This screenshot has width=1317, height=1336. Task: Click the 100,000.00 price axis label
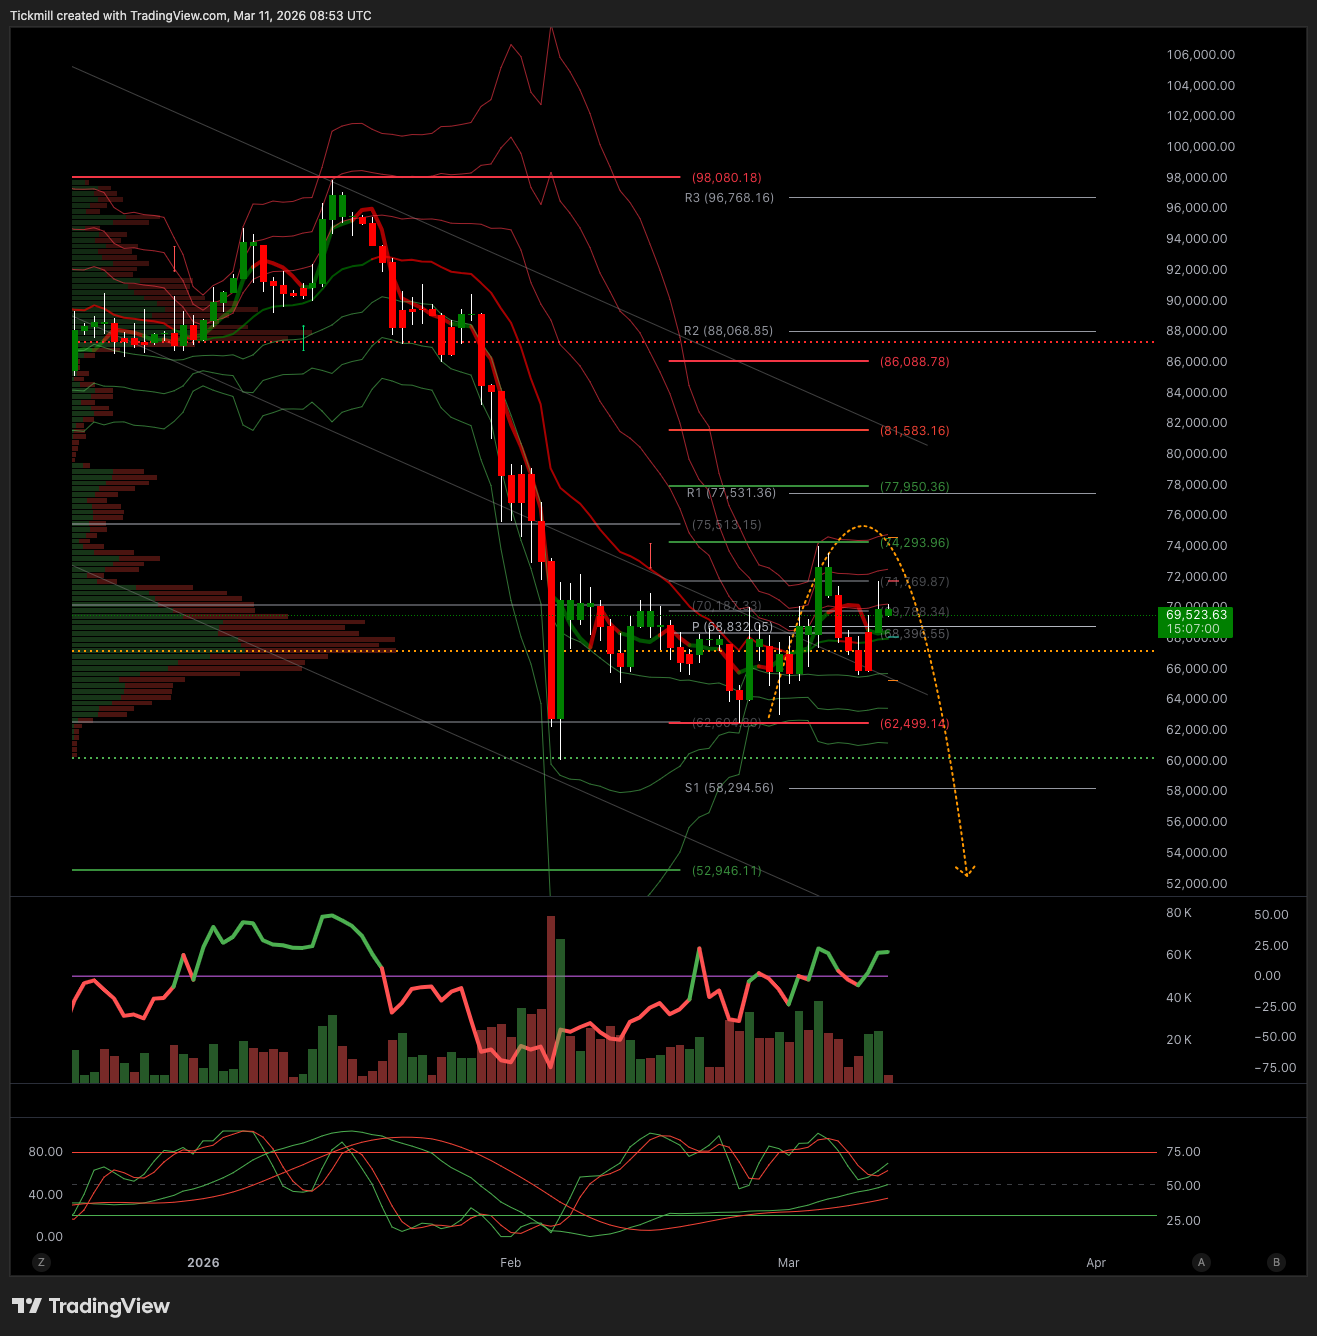pos(1200,147)
